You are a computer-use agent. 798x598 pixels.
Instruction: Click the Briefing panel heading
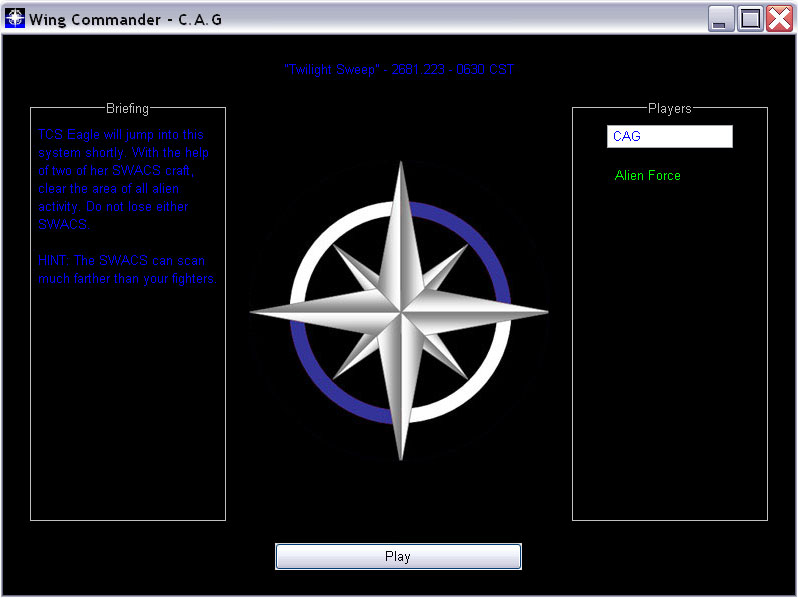[127, 108]
